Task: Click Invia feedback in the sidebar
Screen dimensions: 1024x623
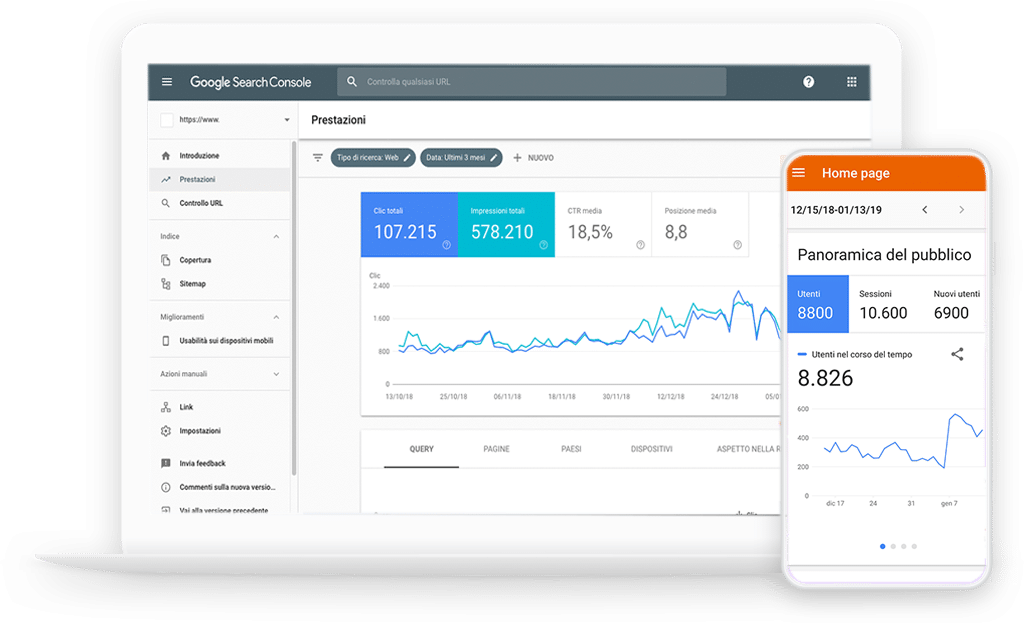Action: 219,463
